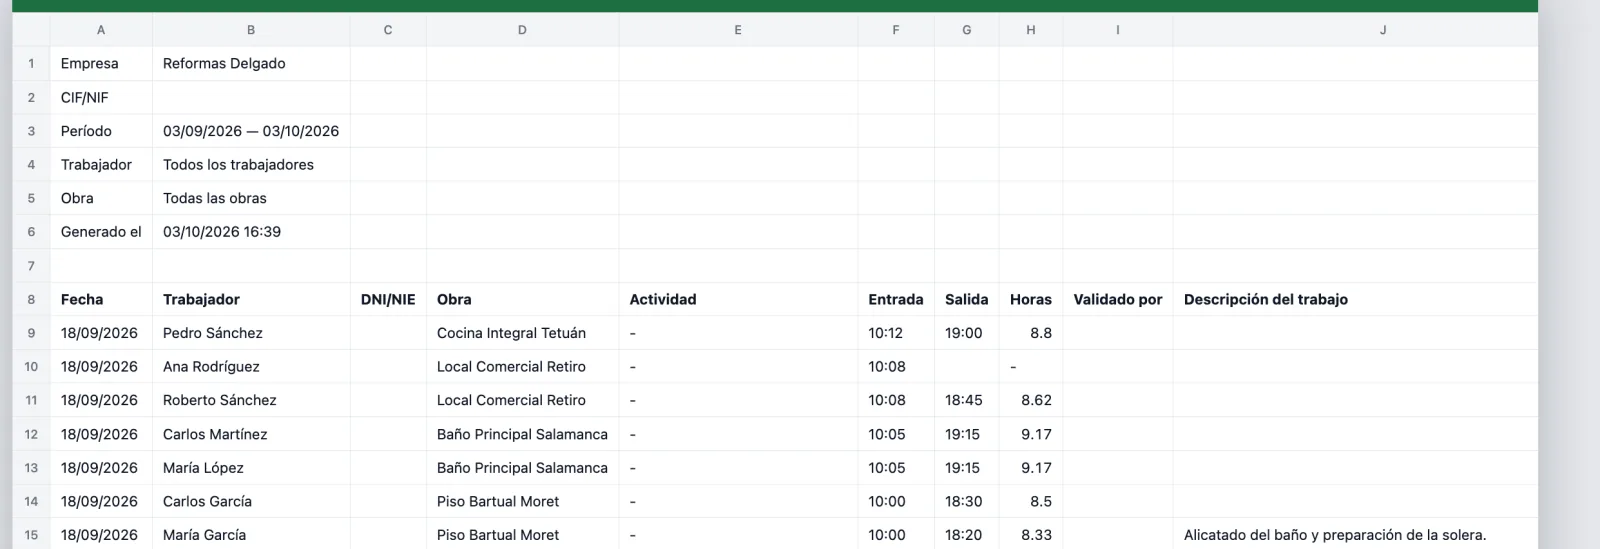
Task: Select the 'Carlos Martínez' cell
Action: click(251, 434)
